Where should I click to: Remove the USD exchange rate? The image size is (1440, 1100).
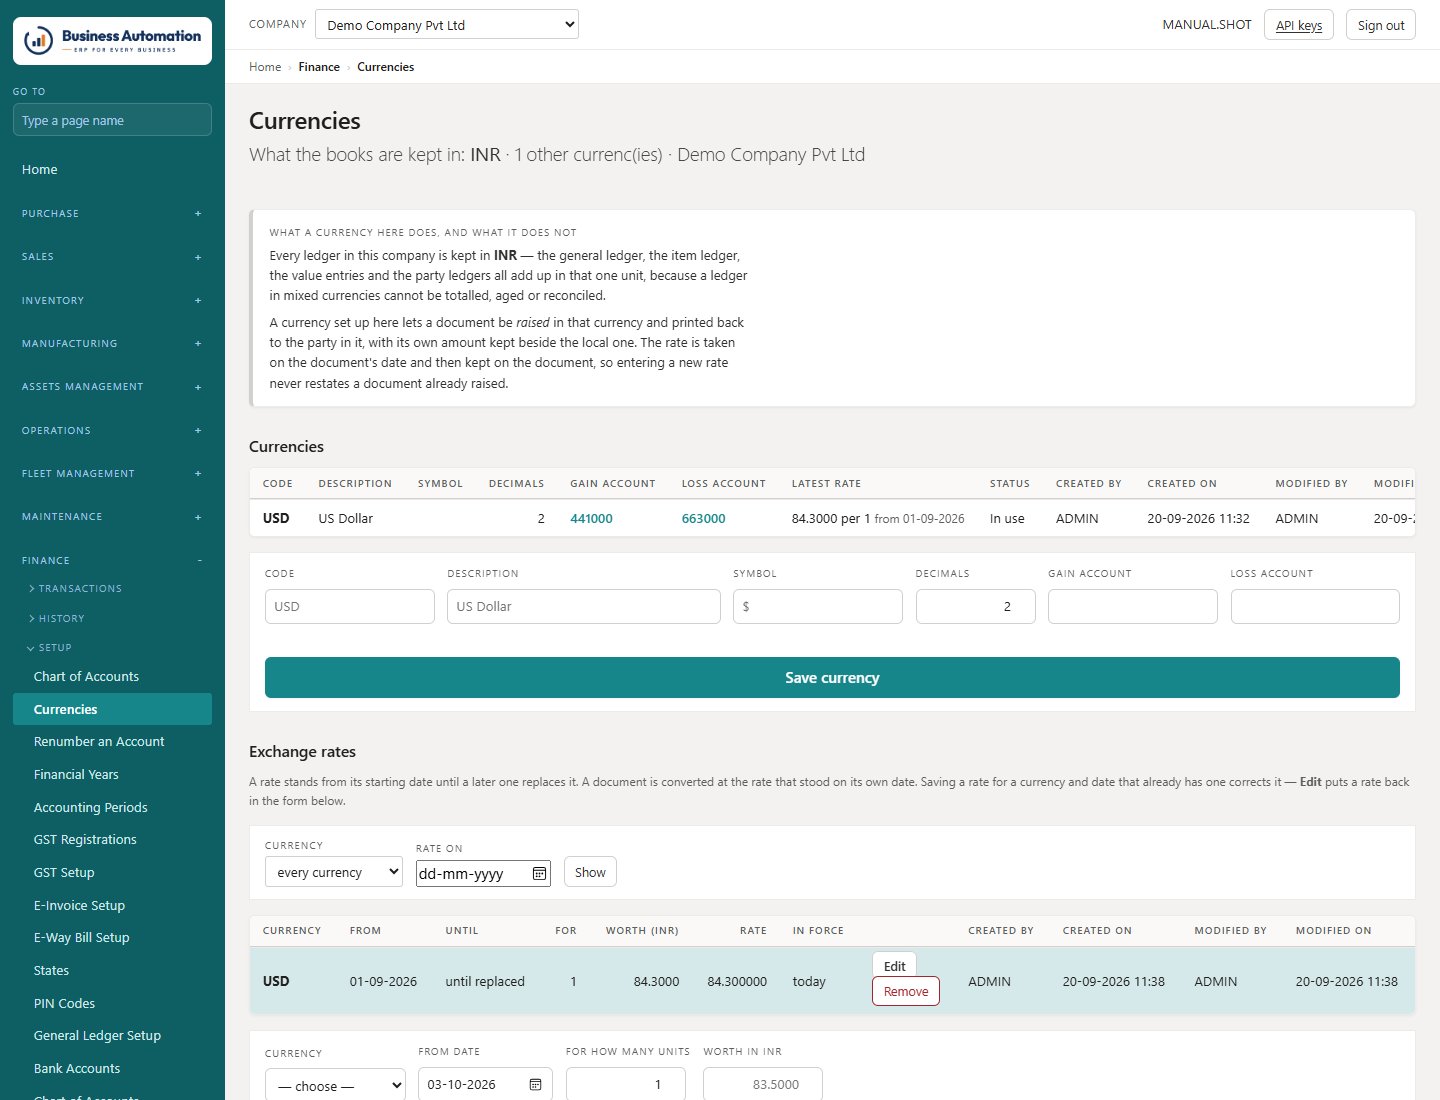pos(906,991)
